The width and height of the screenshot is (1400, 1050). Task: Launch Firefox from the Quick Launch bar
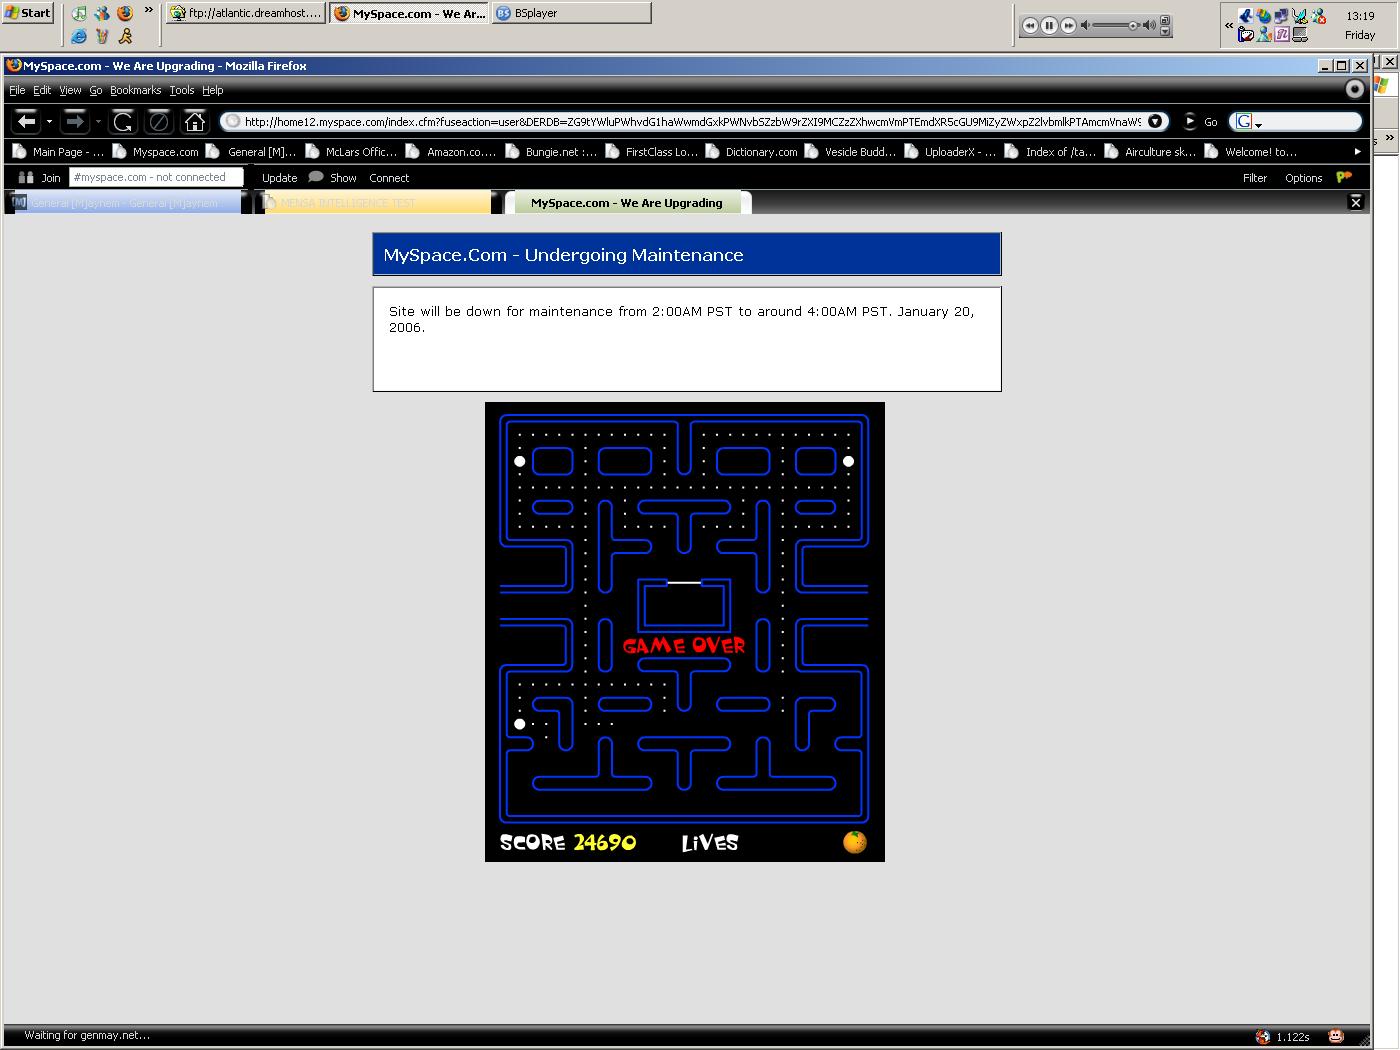[x=125, y=13]
